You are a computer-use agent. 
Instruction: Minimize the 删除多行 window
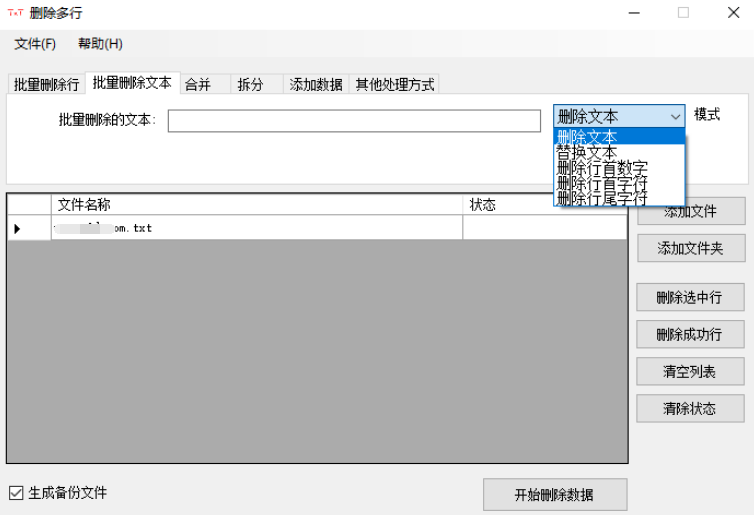[x=634, y=13]
